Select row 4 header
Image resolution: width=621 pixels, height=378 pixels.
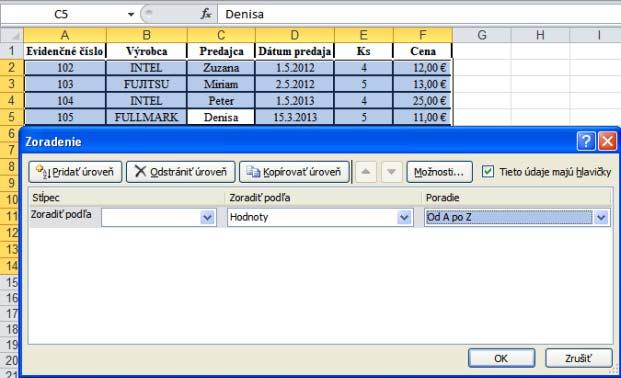pyautogui.click(x=11, y=101)
